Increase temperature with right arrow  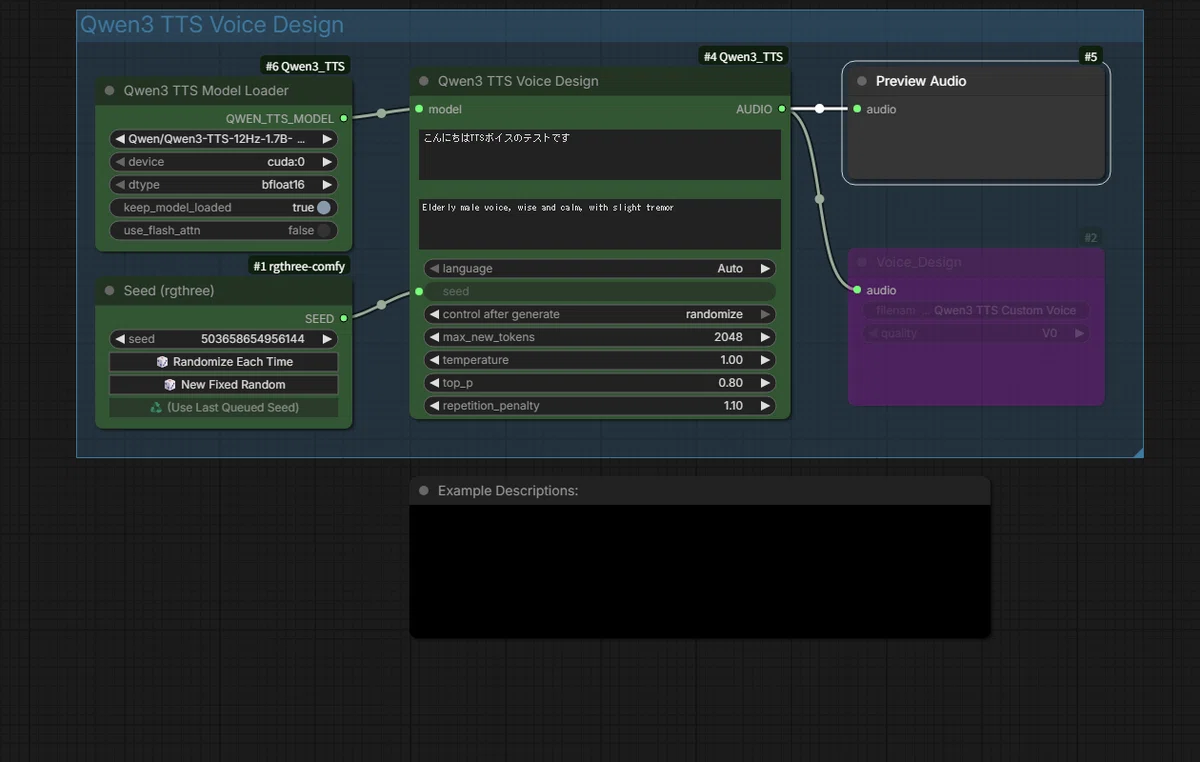pos(765,360)
